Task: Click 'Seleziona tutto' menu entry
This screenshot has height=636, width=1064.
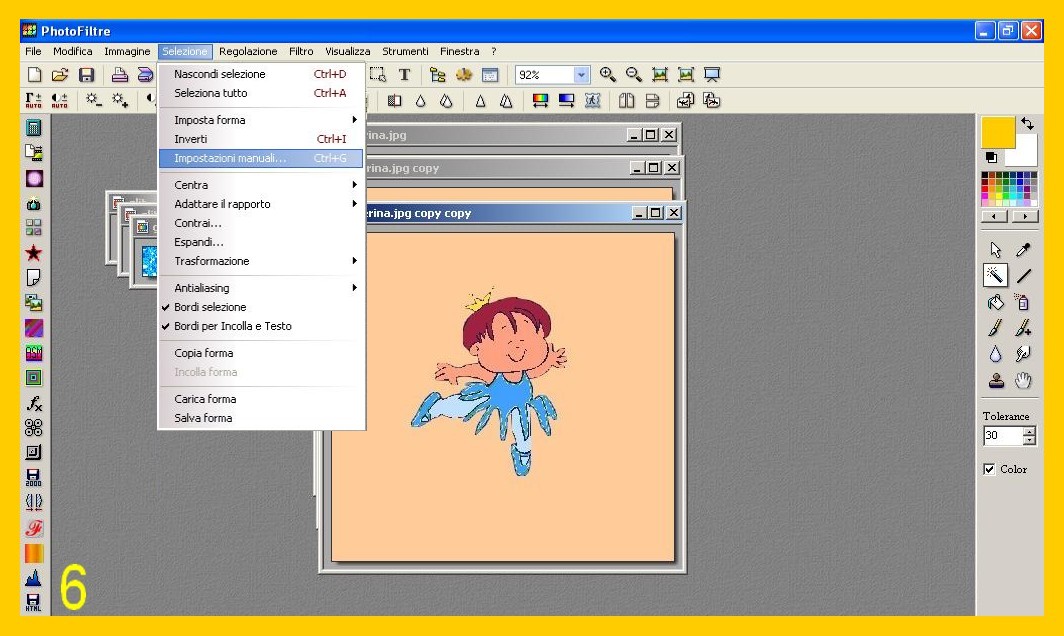Action: (210, 93)
